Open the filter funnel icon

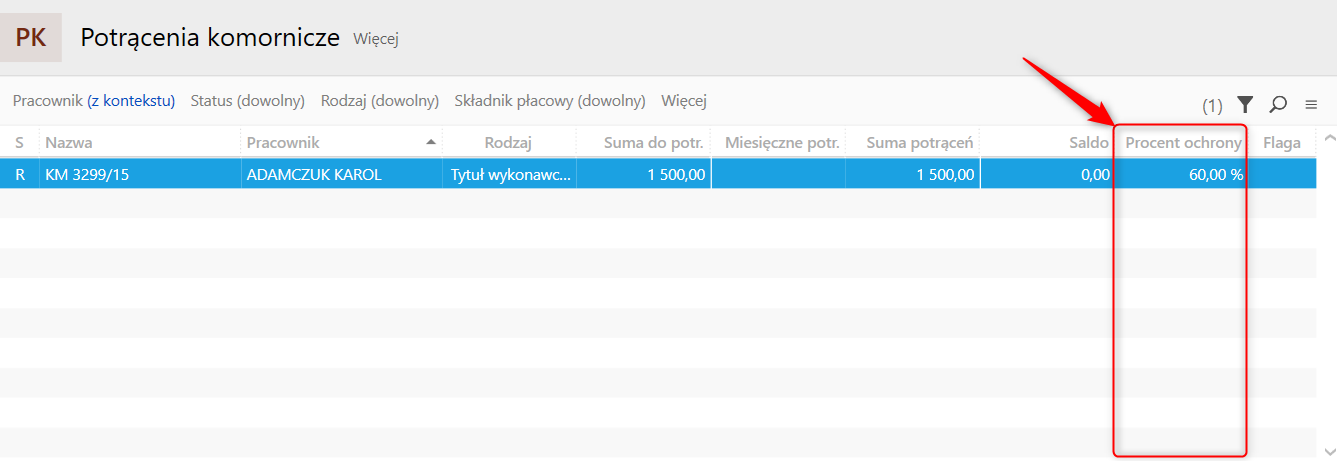[x=1245, y=104]
